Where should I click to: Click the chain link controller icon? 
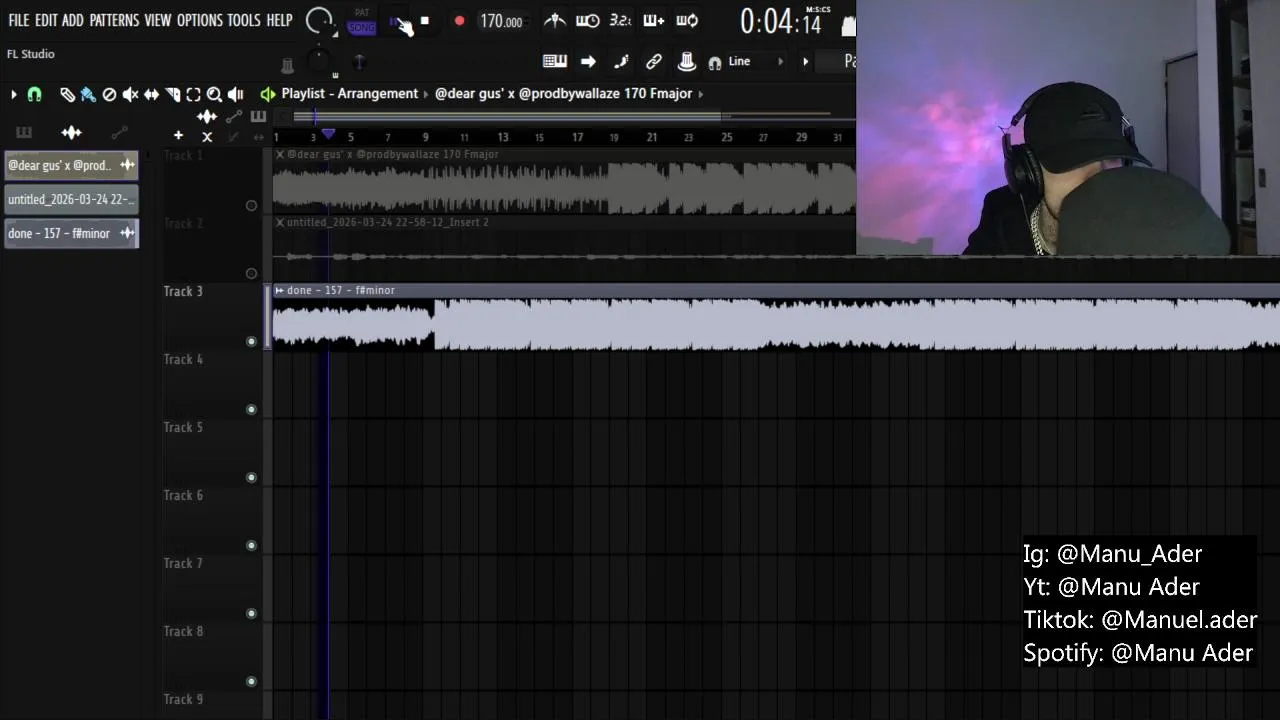654,61
